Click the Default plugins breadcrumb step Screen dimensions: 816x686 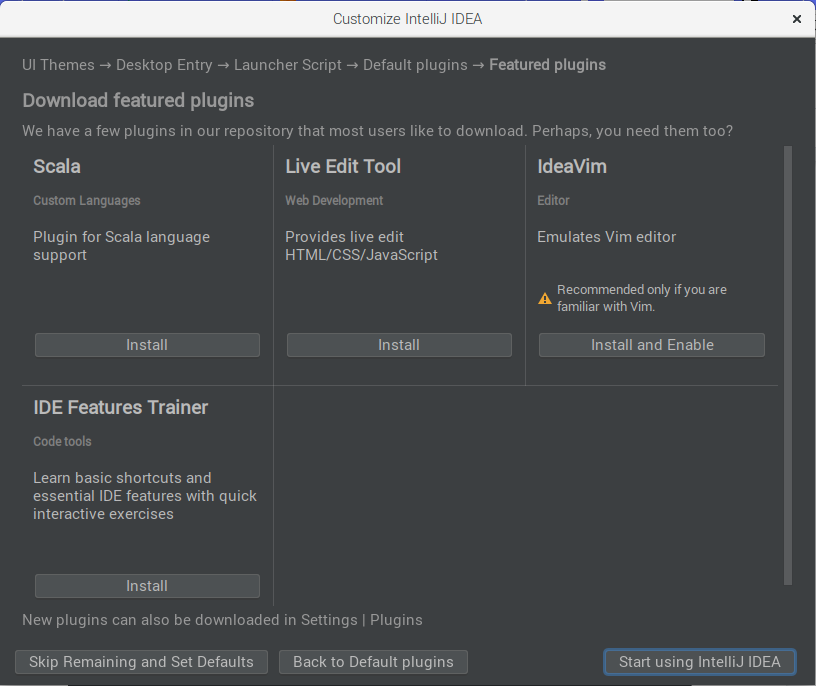click(x=415, y=65)
